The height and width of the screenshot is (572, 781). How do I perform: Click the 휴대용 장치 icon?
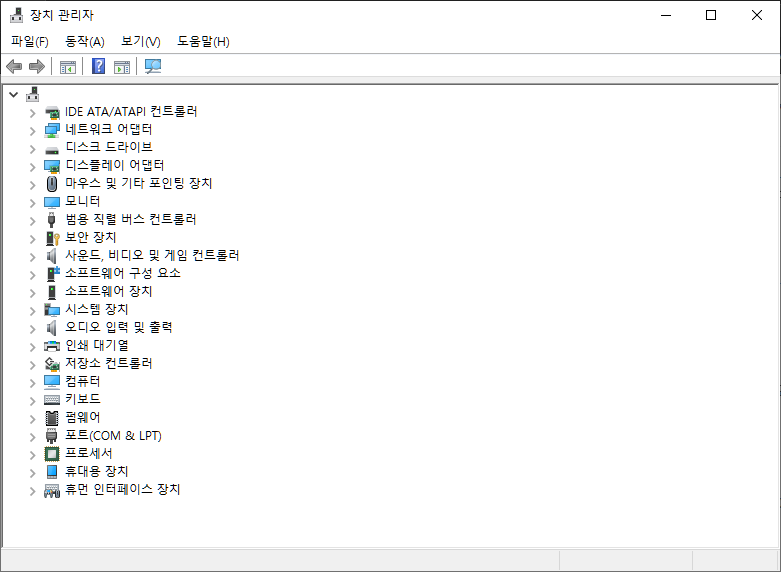pyautogui.click(x=52, y=471)
